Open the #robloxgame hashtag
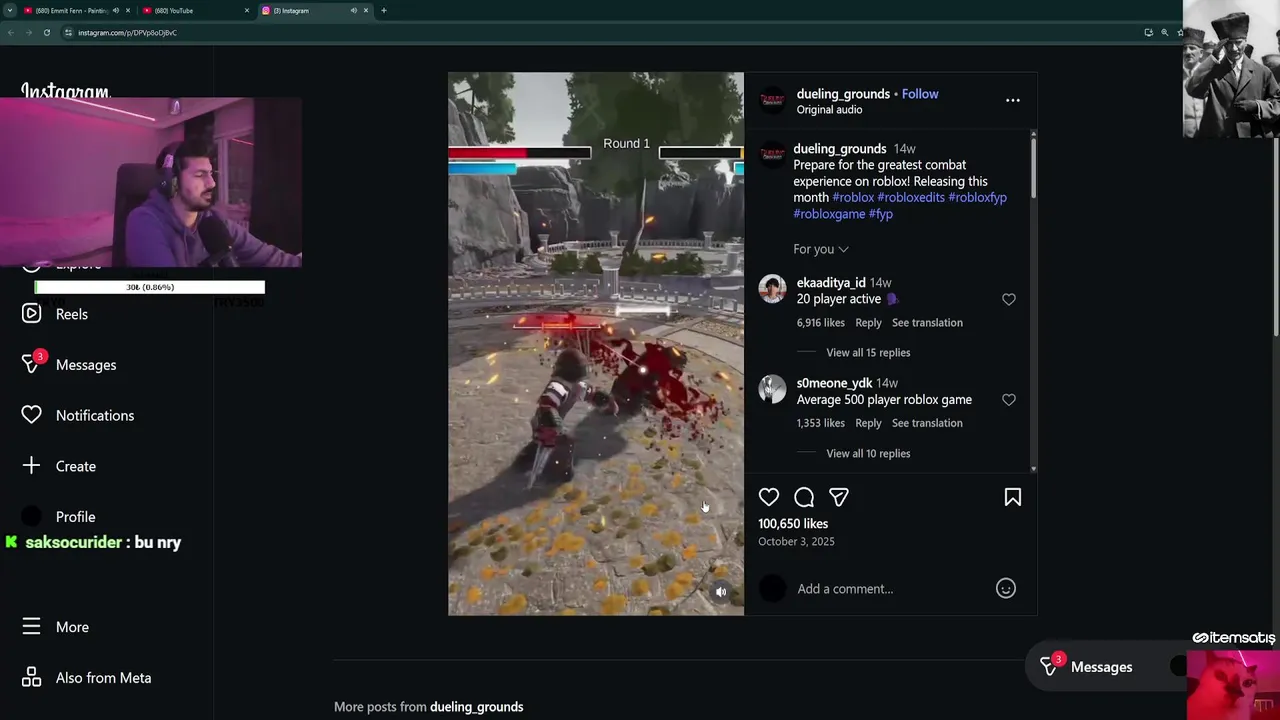Screen dimensions: 1280x720 click(829, 214)
